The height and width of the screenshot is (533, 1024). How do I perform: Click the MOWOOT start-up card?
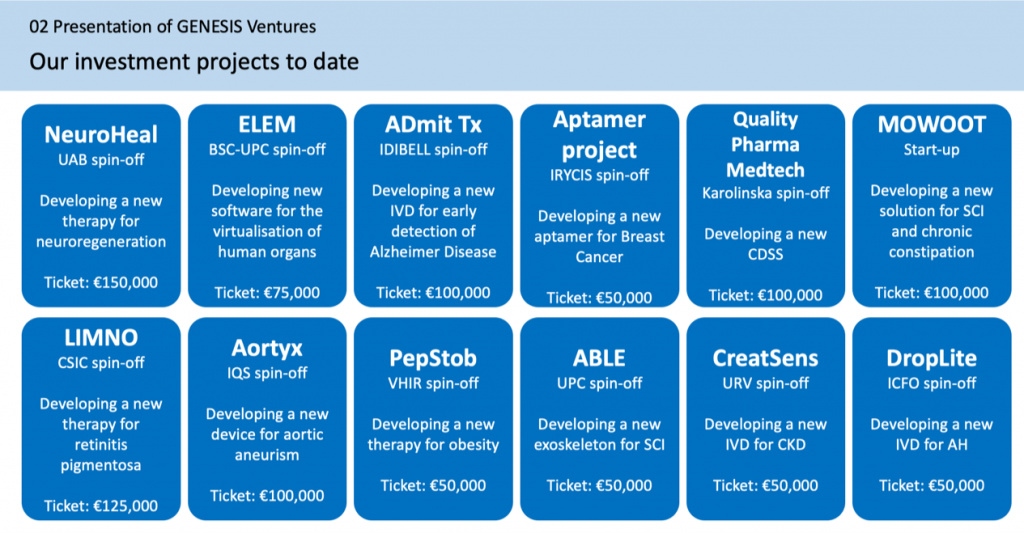pyautogui.click(x=931, y=205)
